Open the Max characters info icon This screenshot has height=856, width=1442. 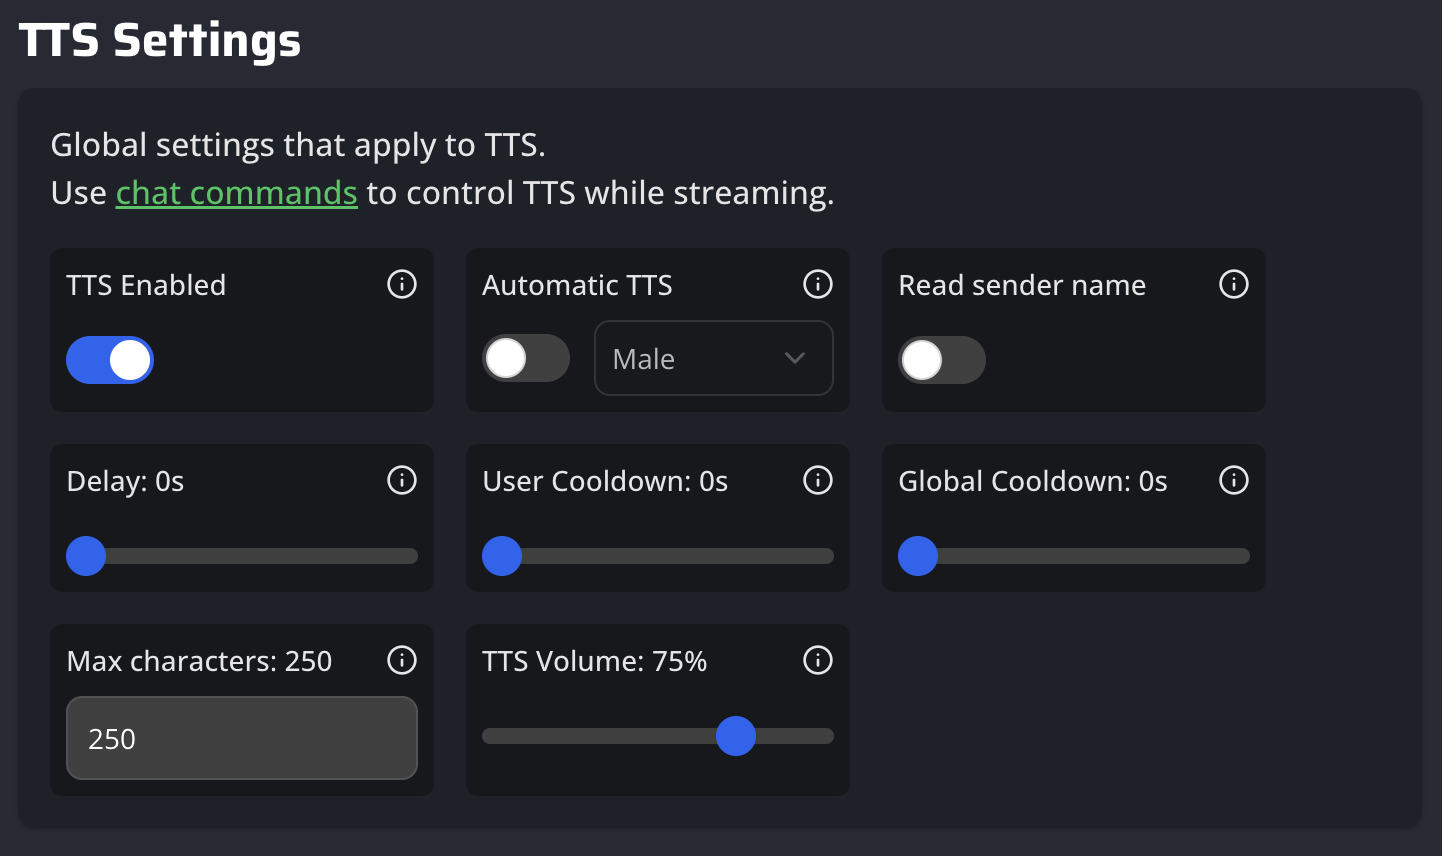coord(402,661)
